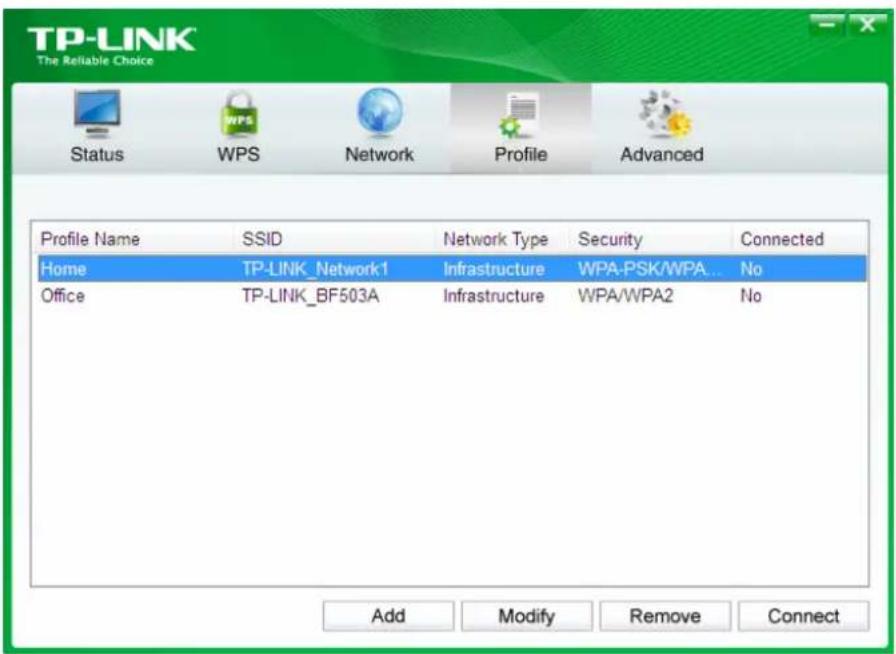Click Infrastructure in the Office row
The height and width of the screenshot is (654, 896).
pyautogui.click(x=494, y=296)
